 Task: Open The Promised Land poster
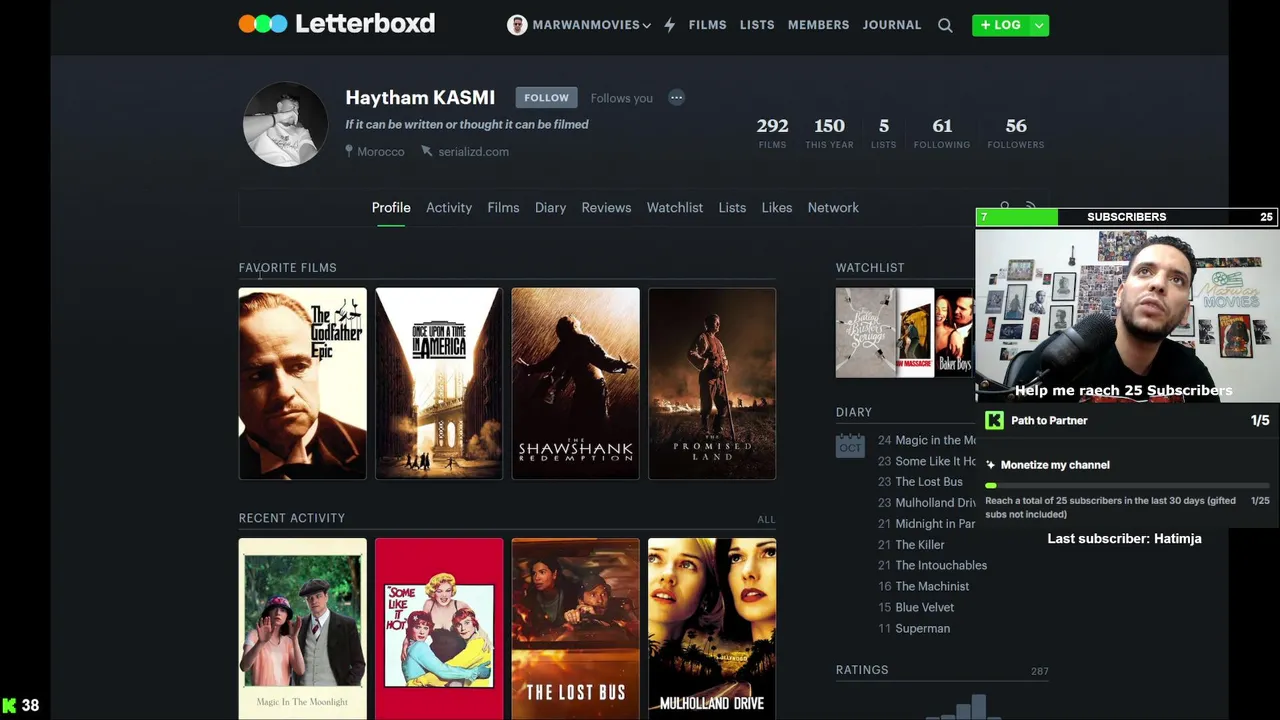pos(712,384)
